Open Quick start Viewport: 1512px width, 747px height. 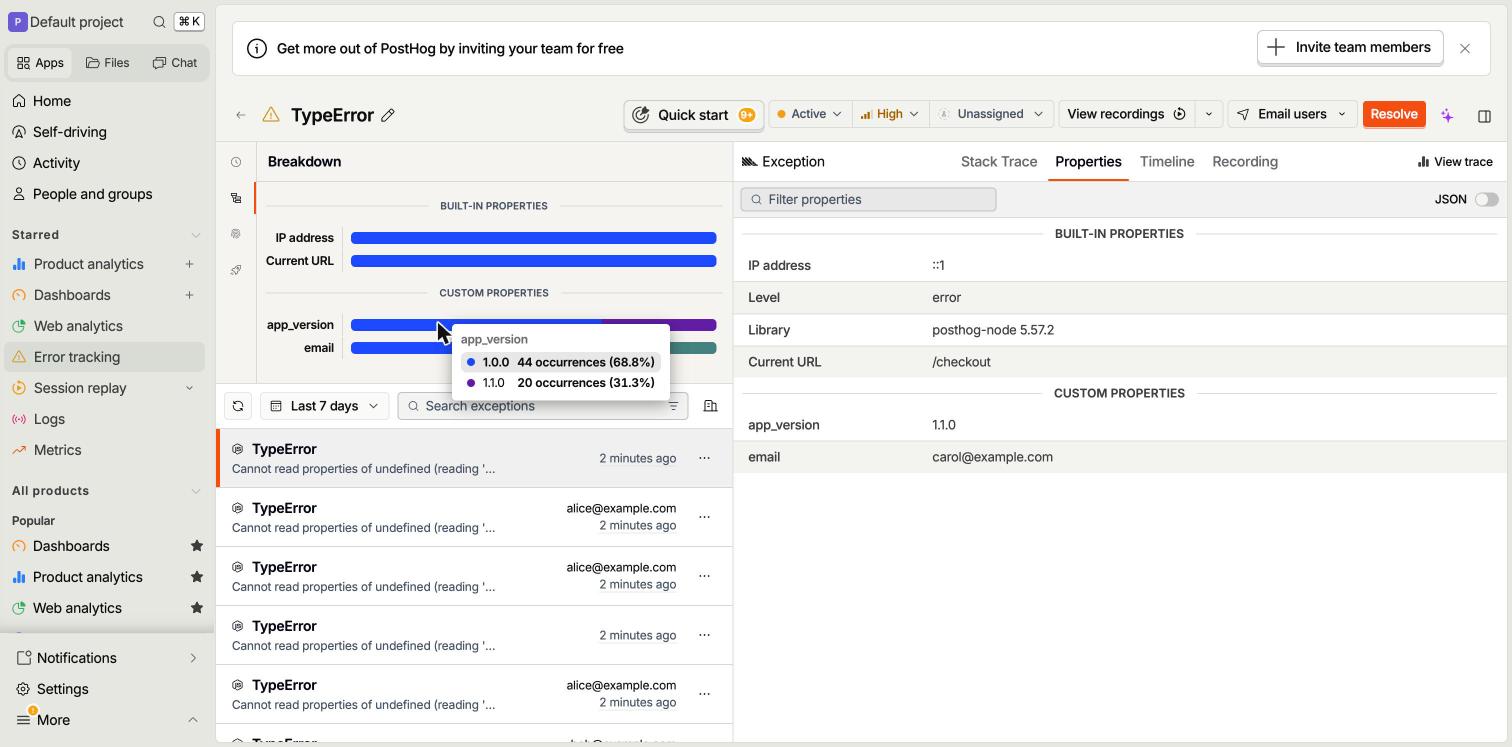click(693, 115)
